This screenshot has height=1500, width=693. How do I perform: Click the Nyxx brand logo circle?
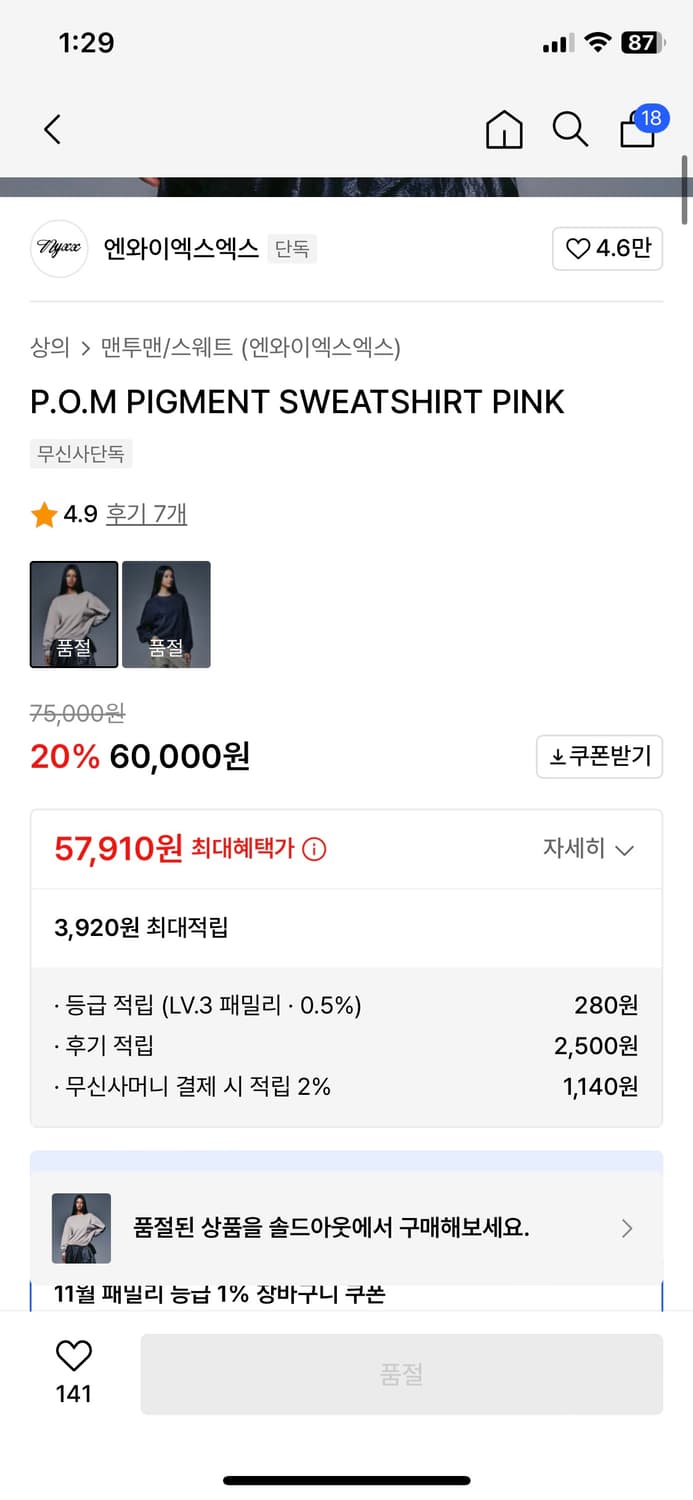[59, 248]
